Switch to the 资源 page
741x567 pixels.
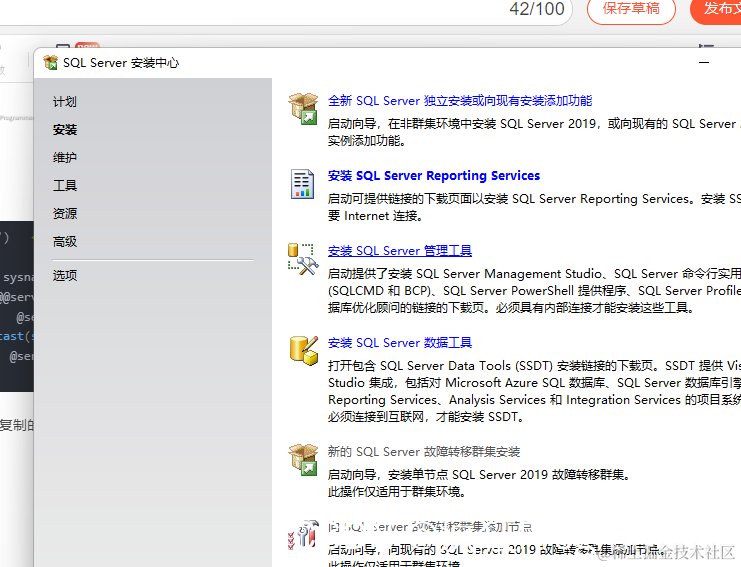pyautogui.click(x=65, y=214)
